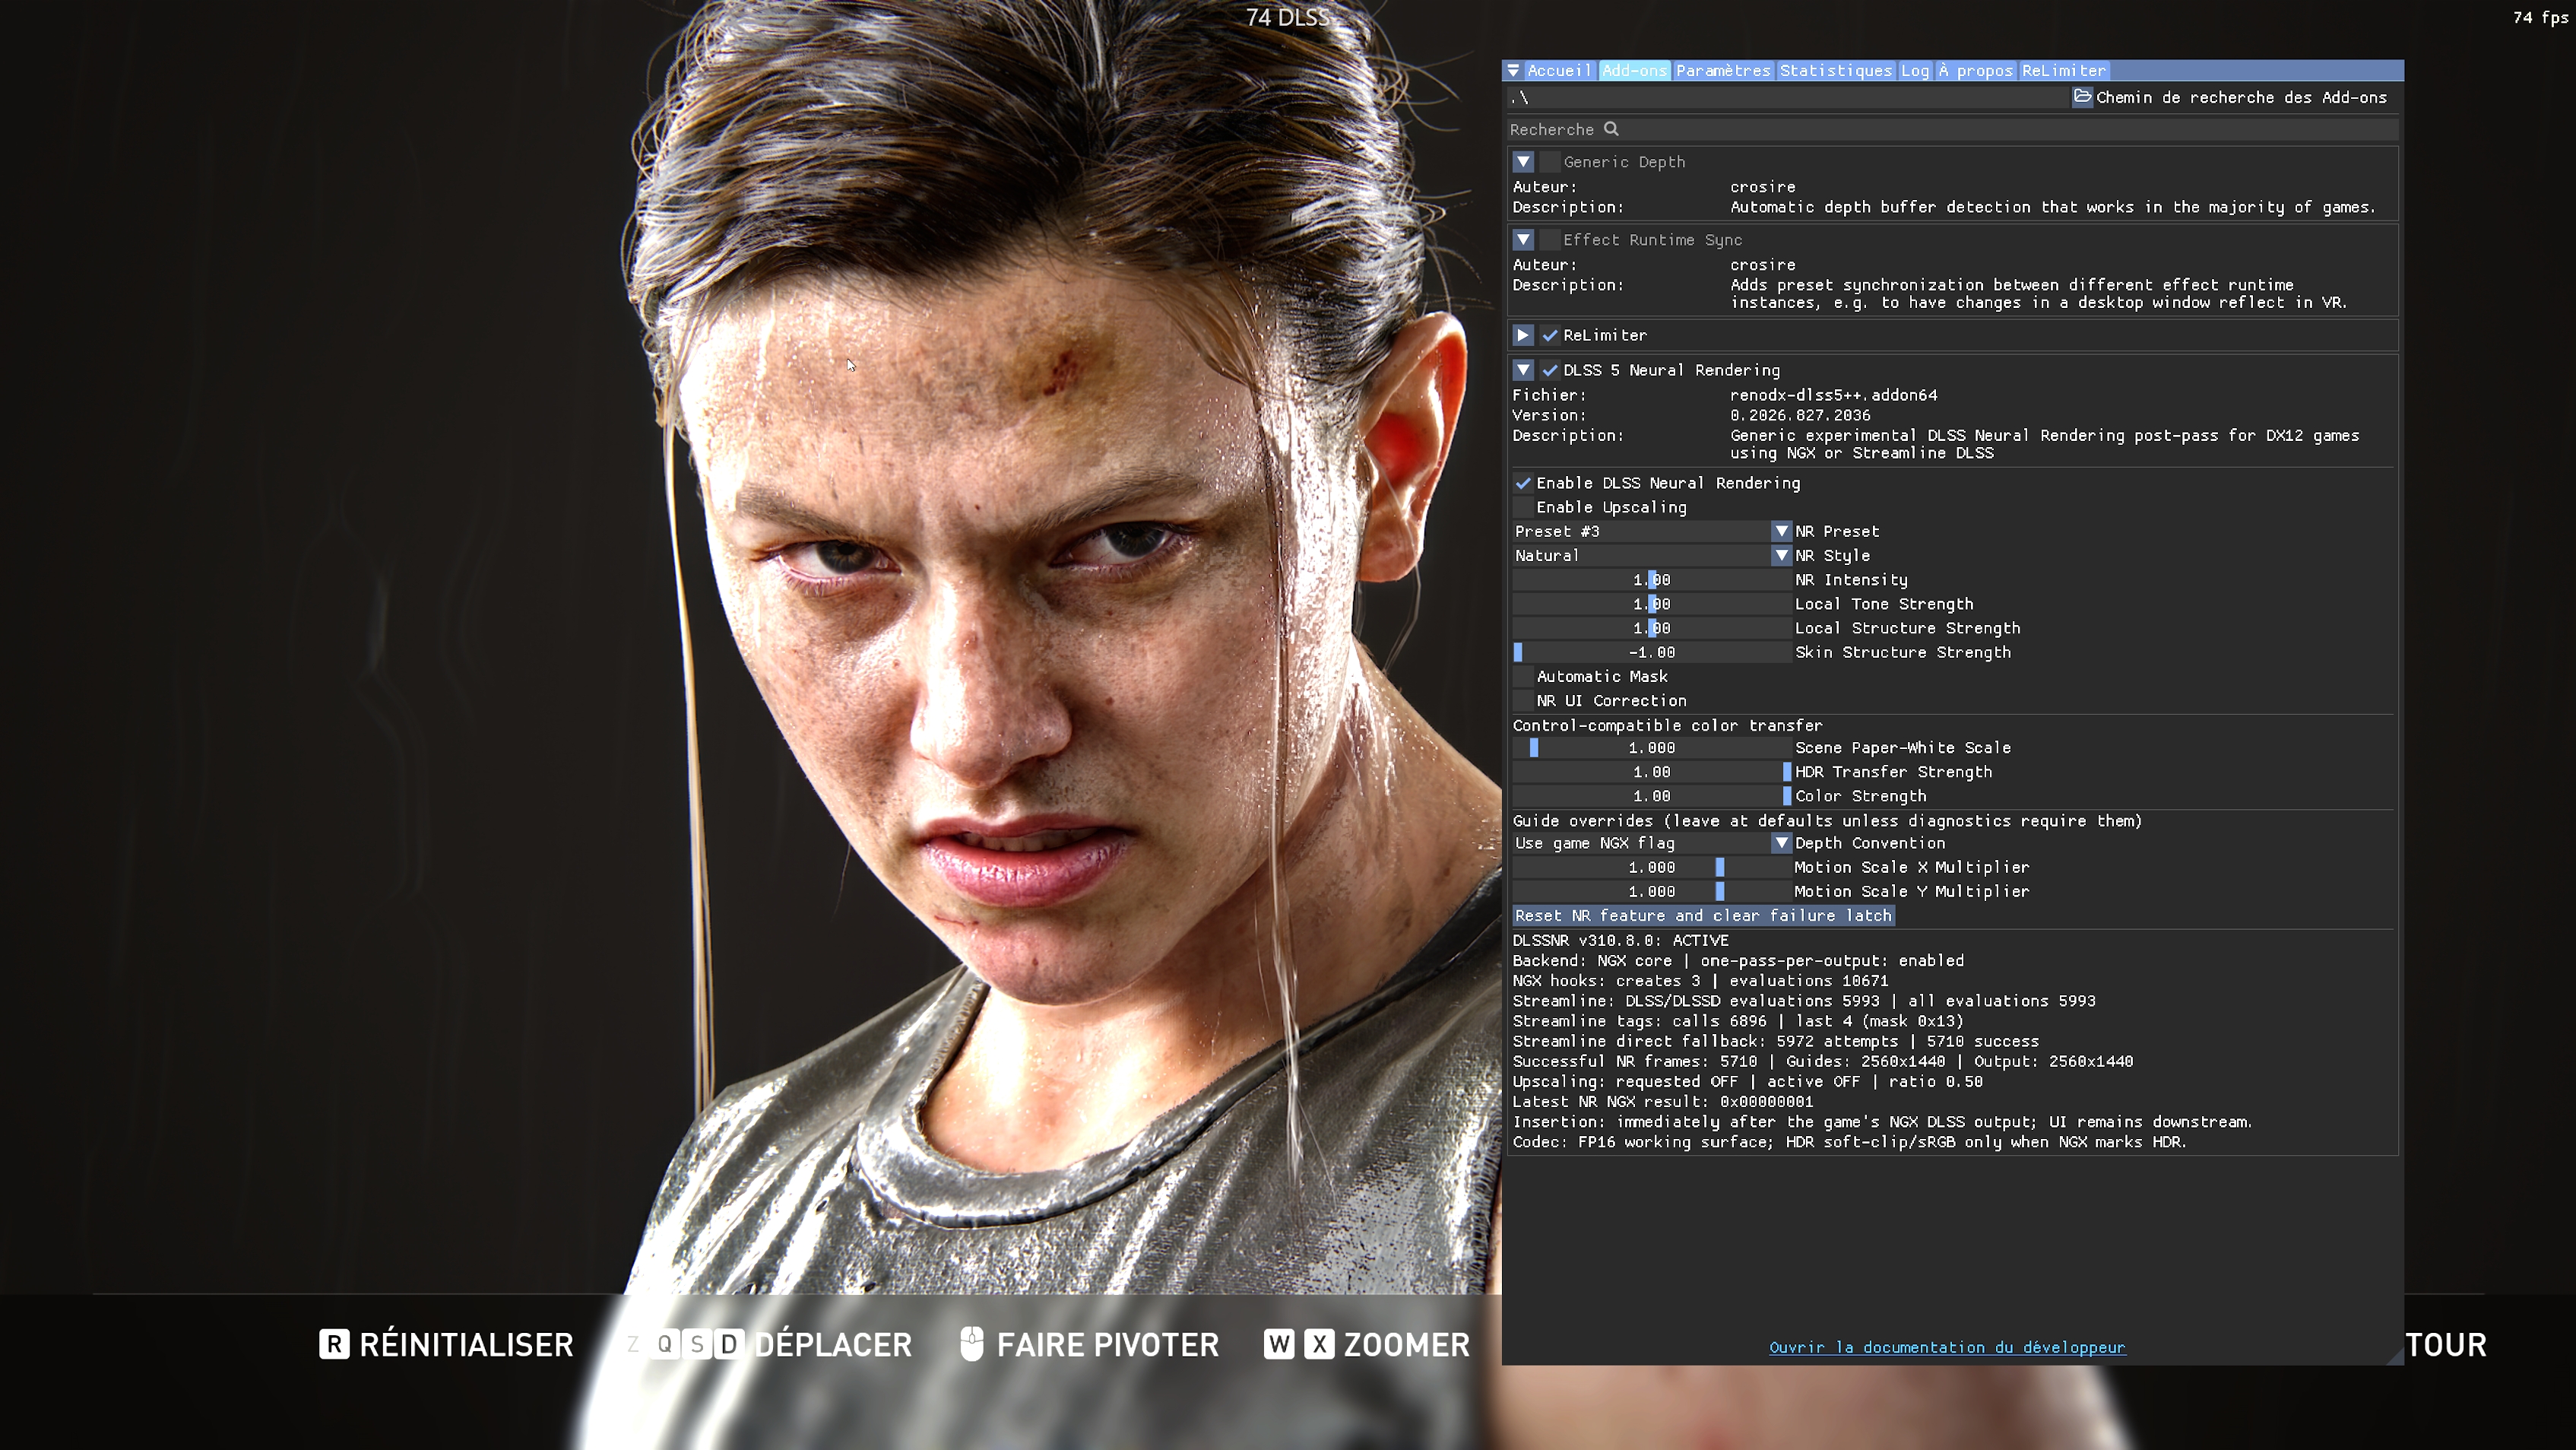This screenshot has height=1450, width=2576.
Task: Focus the Recherche search field
Action: click(x=1952, y=129)
